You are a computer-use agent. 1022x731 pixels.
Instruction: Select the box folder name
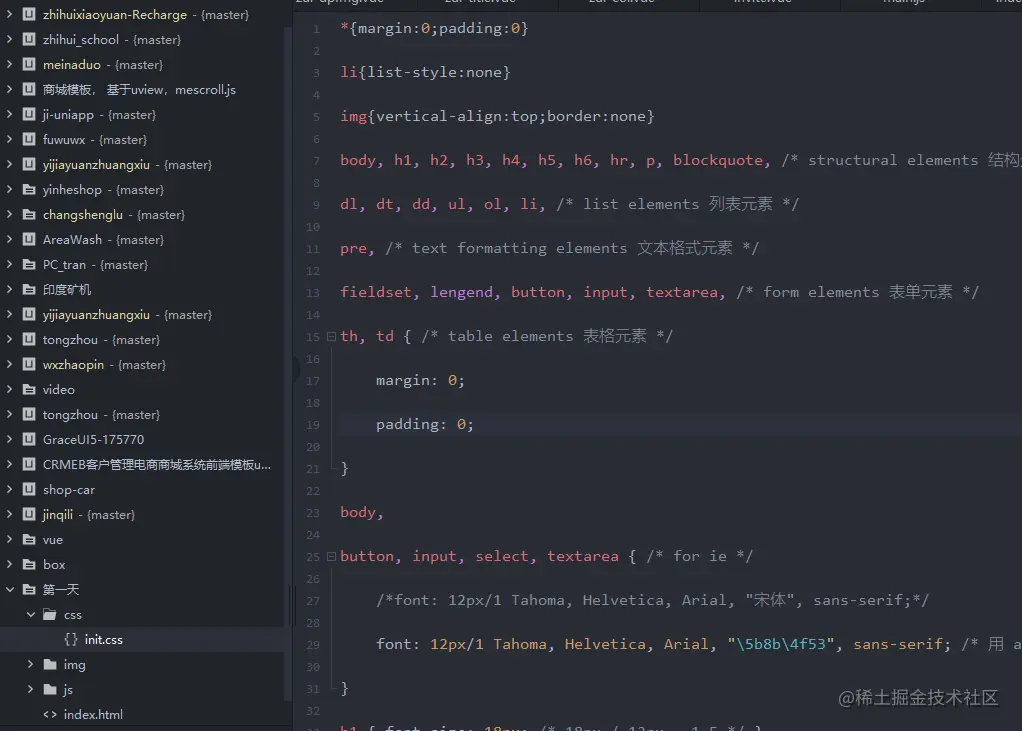pos(54,564)
